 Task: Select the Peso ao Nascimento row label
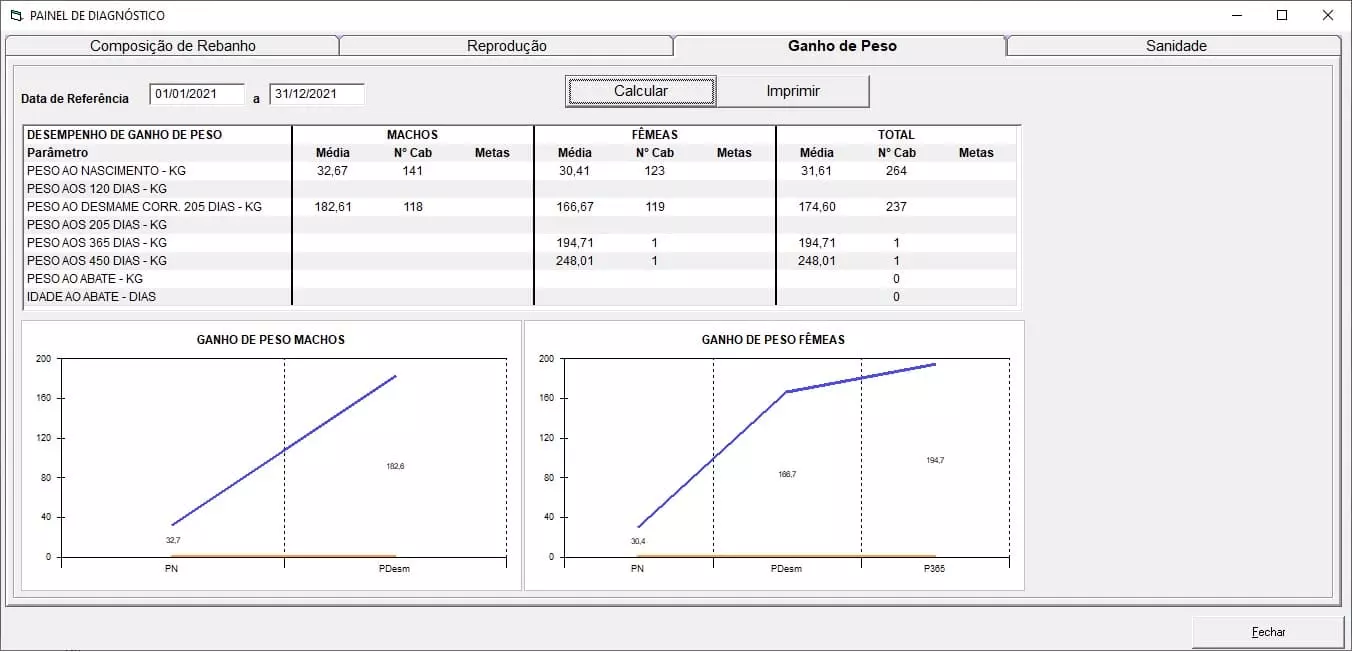click(x=106, y=171)
